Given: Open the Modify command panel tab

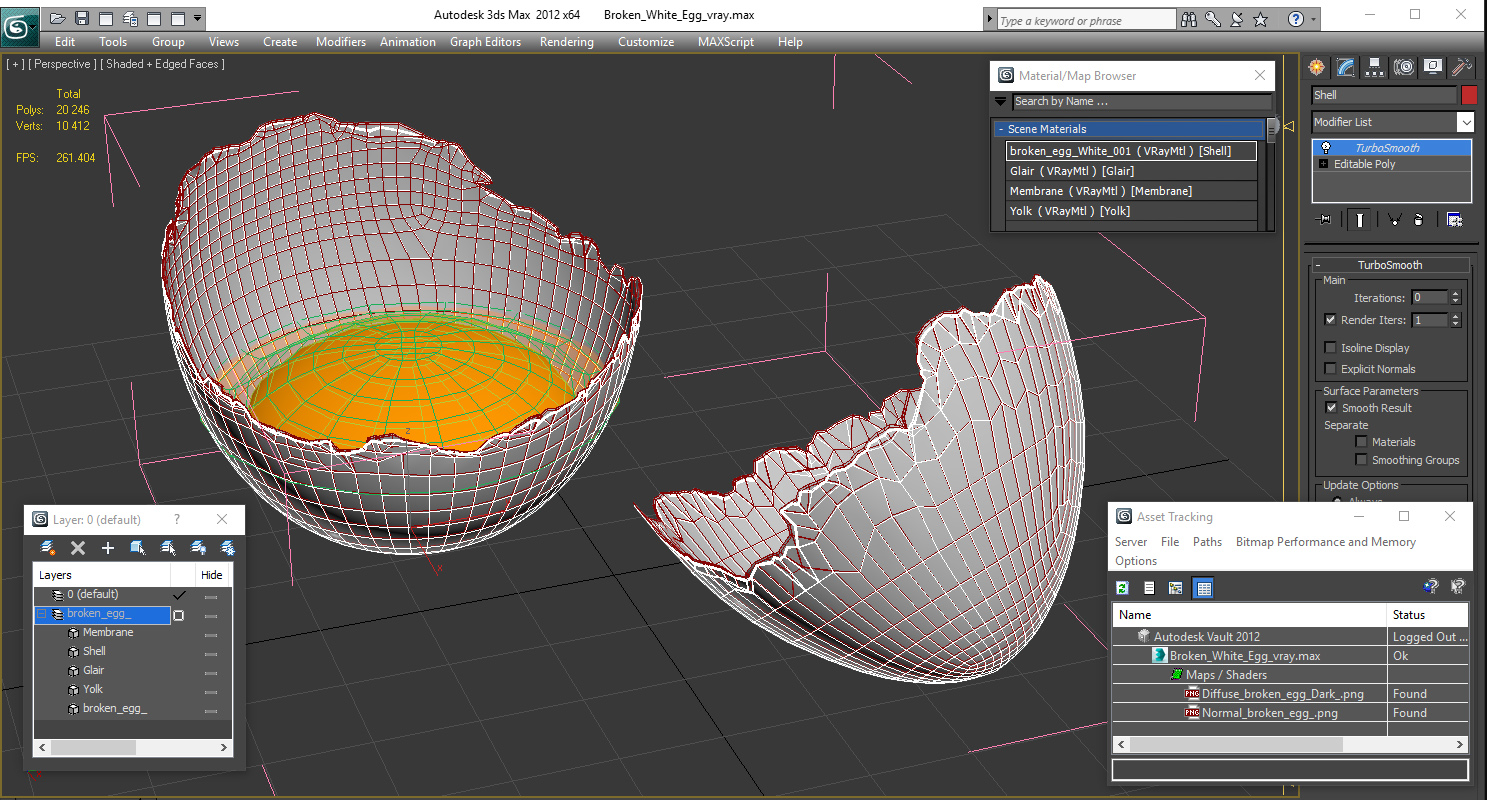Looking at the screenshot, I should pyautogui.click(x=1346, y=67).
